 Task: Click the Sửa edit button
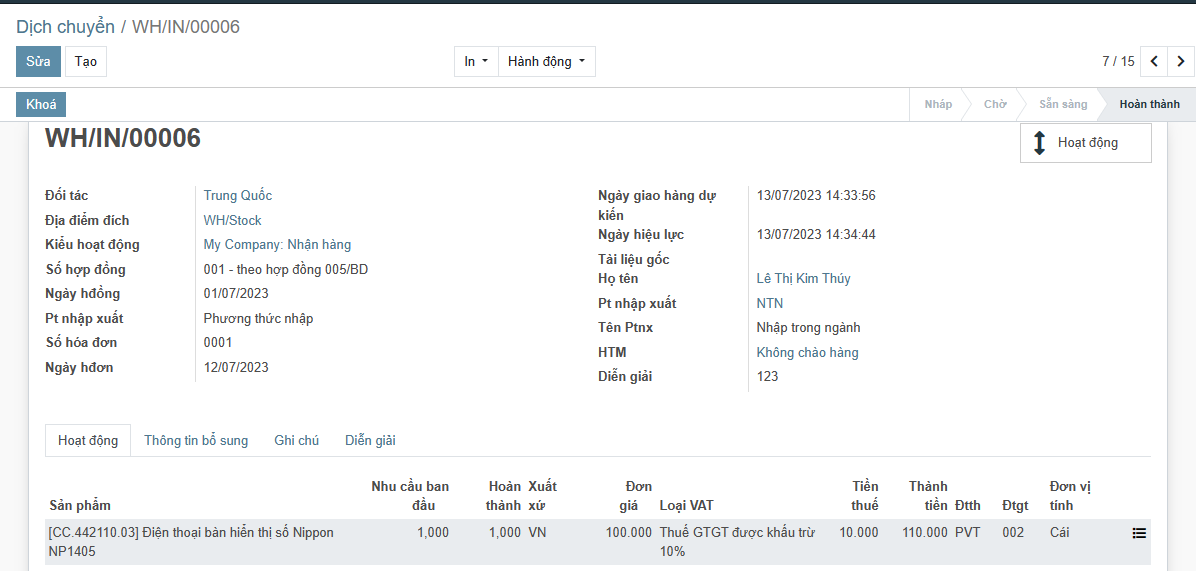[x=38, y=62]
